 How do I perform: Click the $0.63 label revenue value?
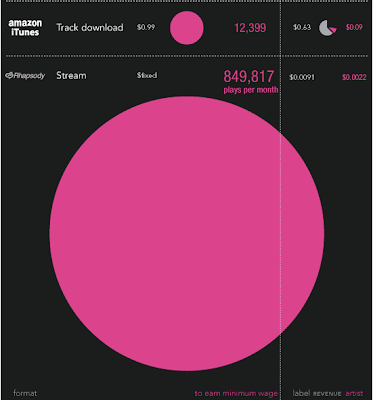point(302,27)
